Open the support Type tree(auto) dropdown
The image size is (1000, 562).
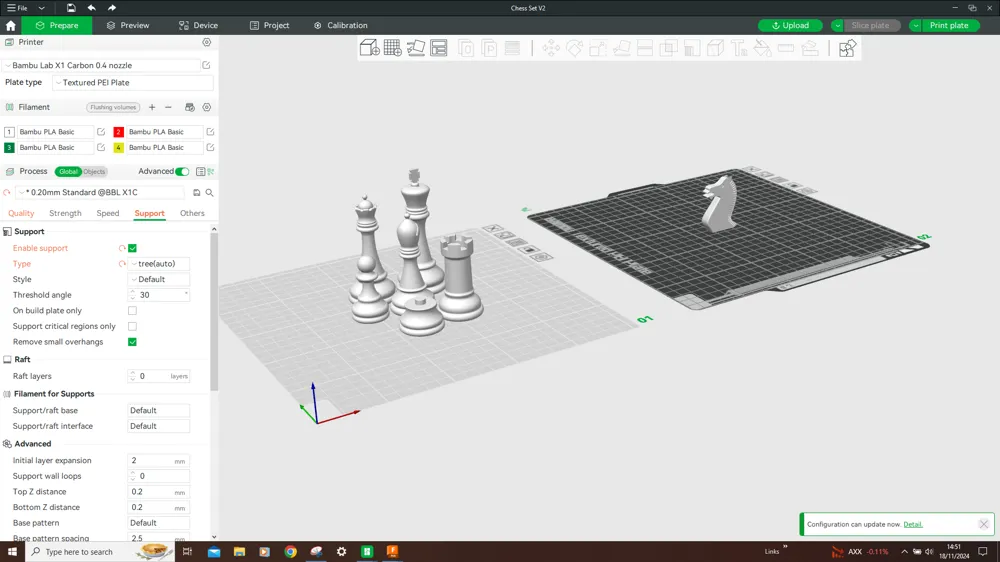[159, 263]
